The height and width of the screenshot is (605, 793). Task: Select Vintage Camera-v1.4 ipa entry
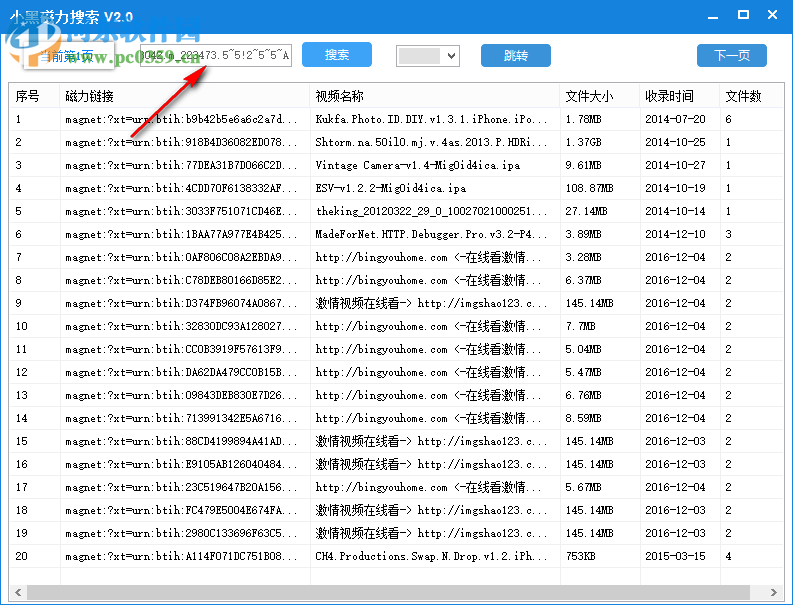417,165
